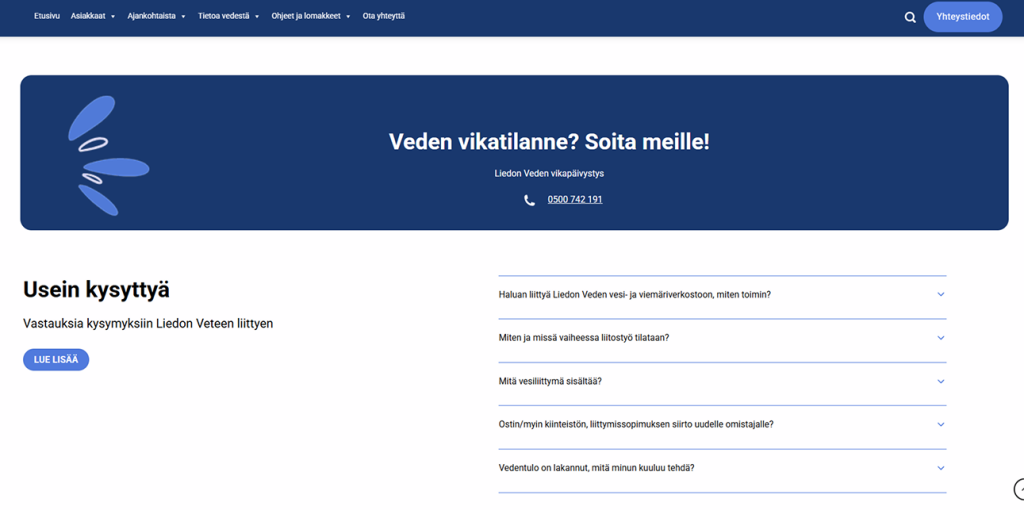Click question 'Miten ja missä vaiheessa liitostyö tilataan?'

point(583,338)
